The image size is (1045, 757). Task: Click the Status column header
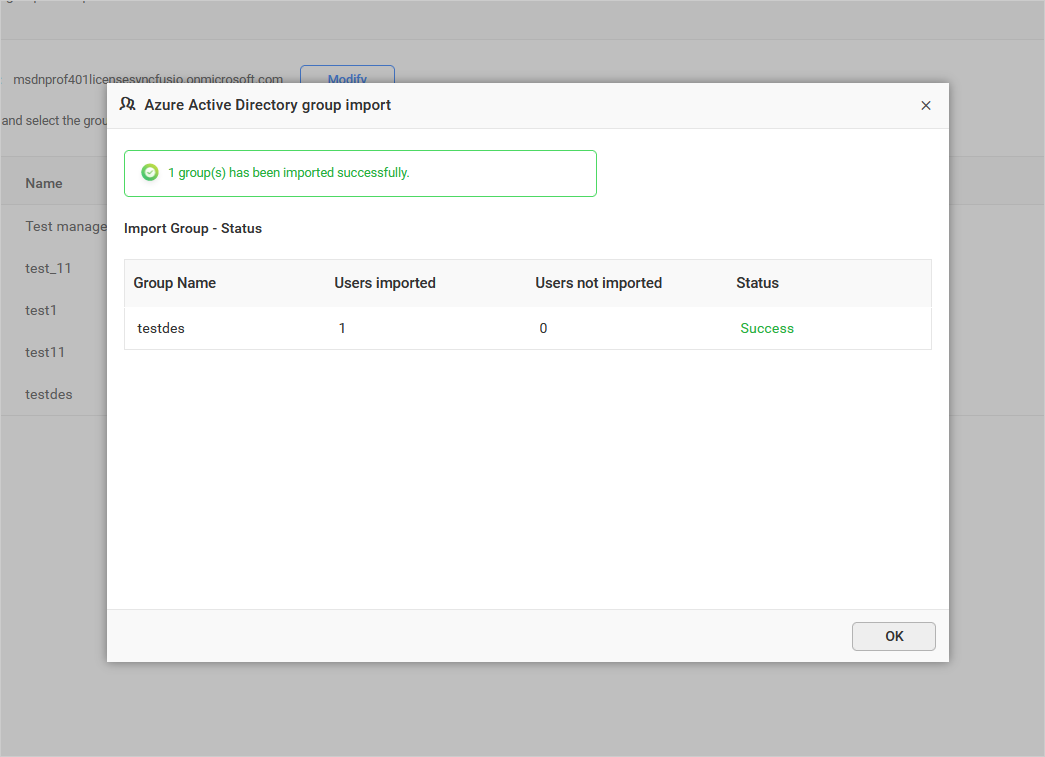click(x=757, y=283)
